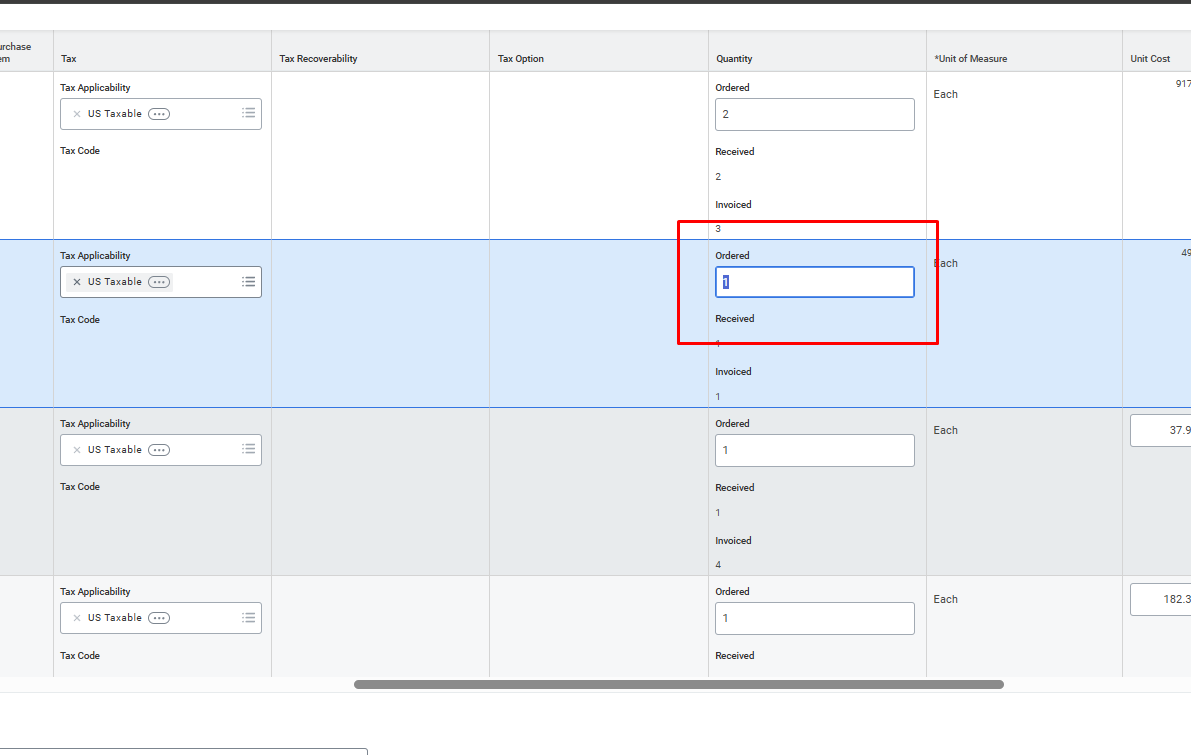Remove US Taxable from the fourth row

[x=77, y=618]
